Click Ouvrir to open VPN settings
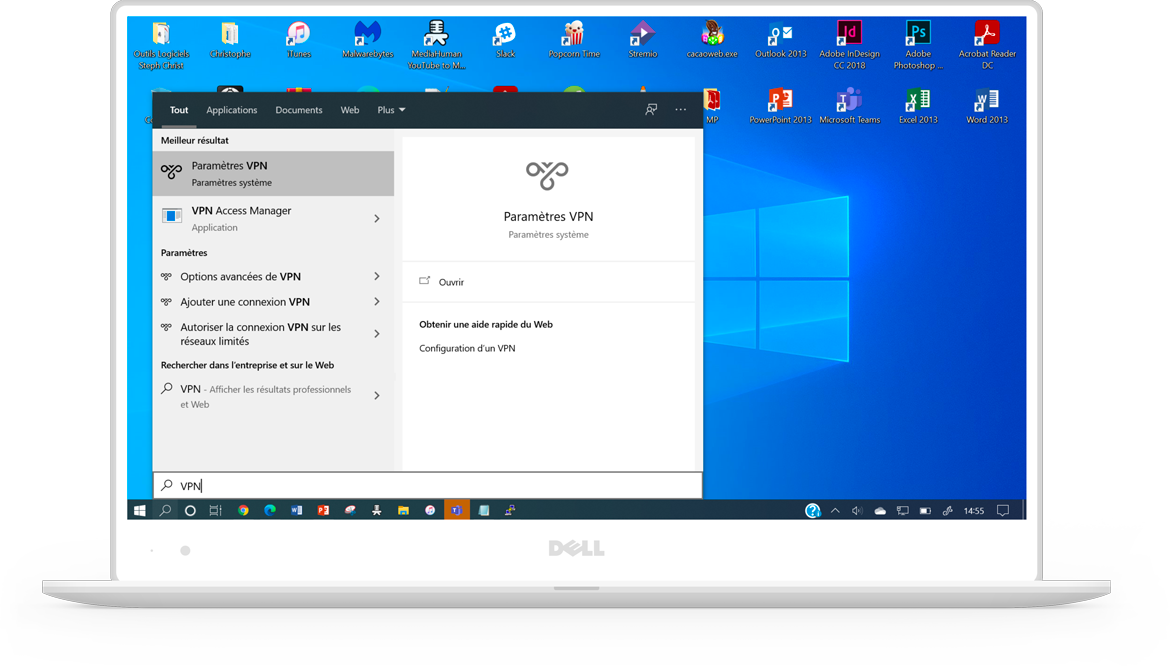Viewport: 1170px width, 666px height. click(451, 282)
